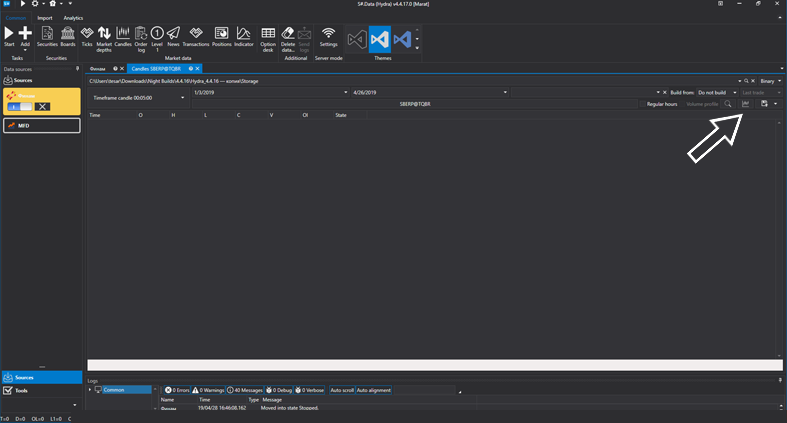
Task: Switch to the Import ribbon tab
Action: pos(45,18)
